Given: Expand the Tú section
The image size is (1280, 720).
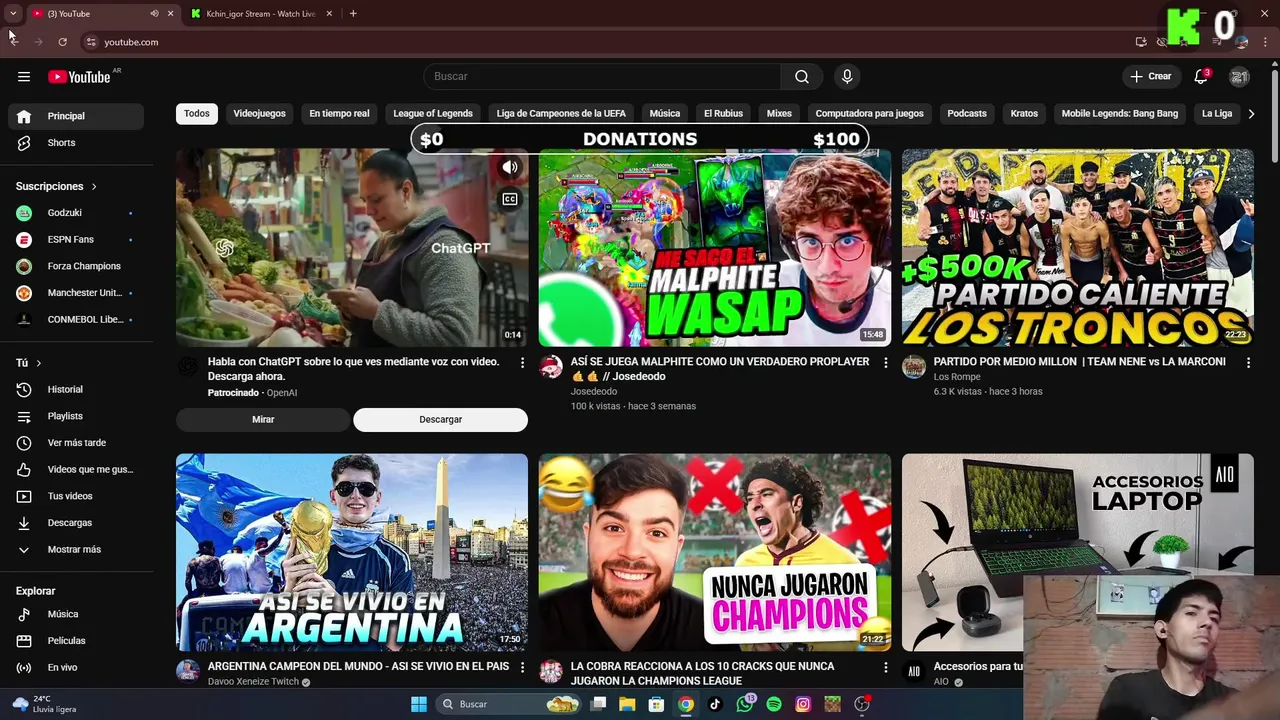Looking at the screenshot, I should click(x=29, y=363).
